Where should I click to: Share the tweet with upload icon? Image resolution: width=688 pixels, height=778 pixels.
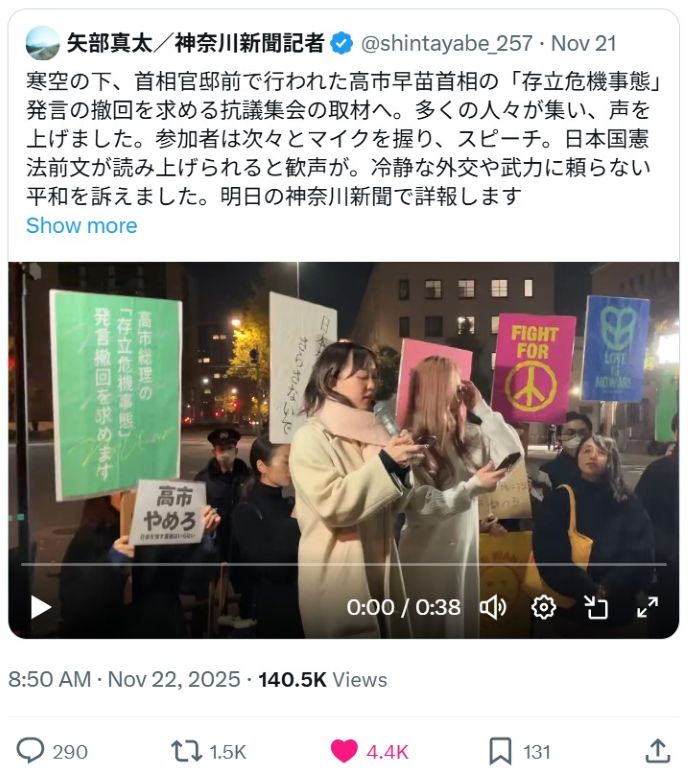657,751
